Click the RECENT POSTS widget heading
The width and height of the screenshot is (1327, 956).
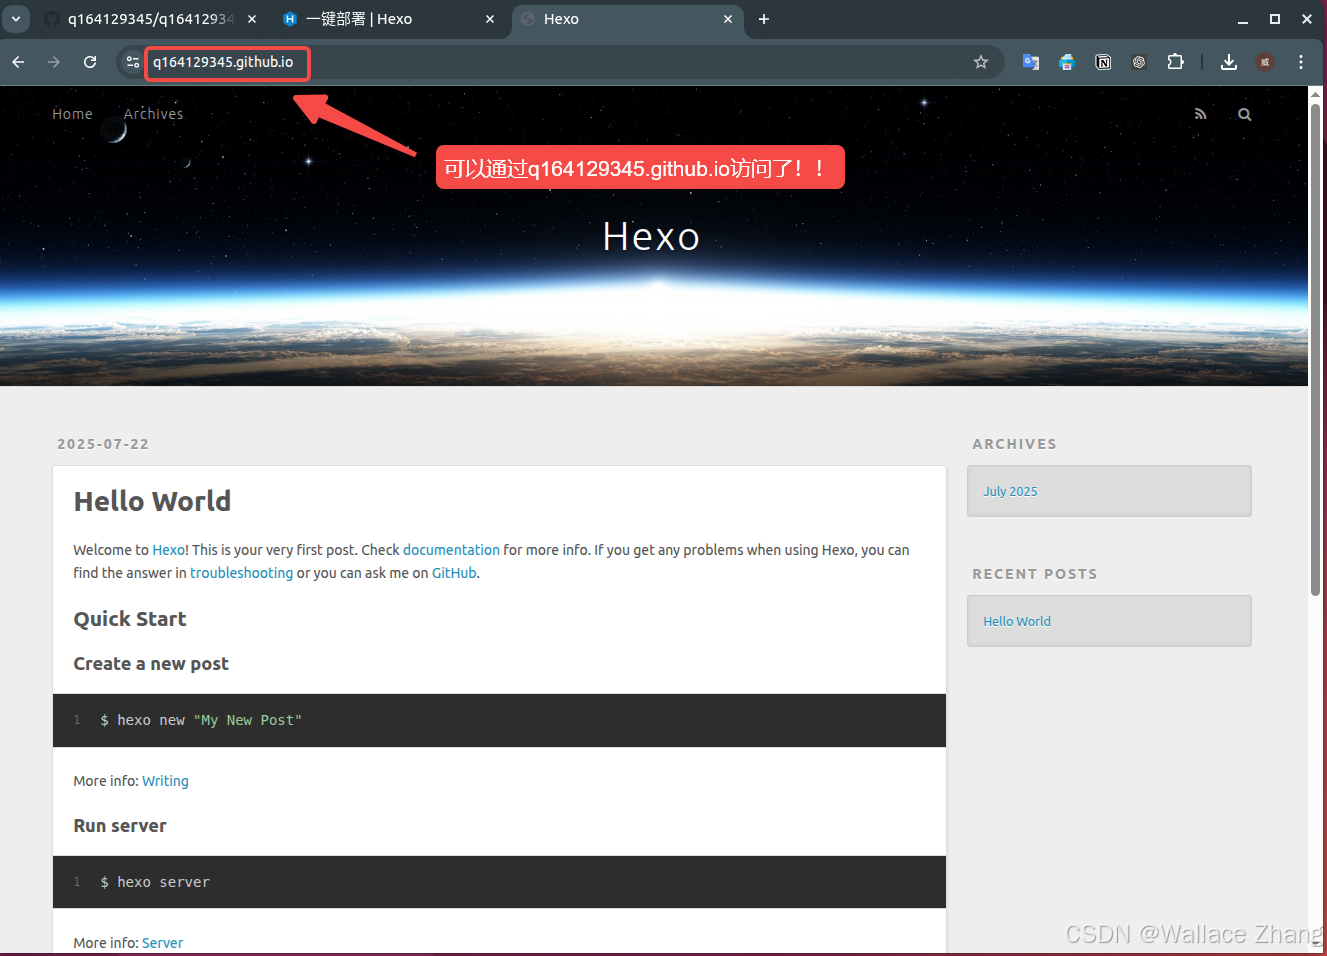1035,574
